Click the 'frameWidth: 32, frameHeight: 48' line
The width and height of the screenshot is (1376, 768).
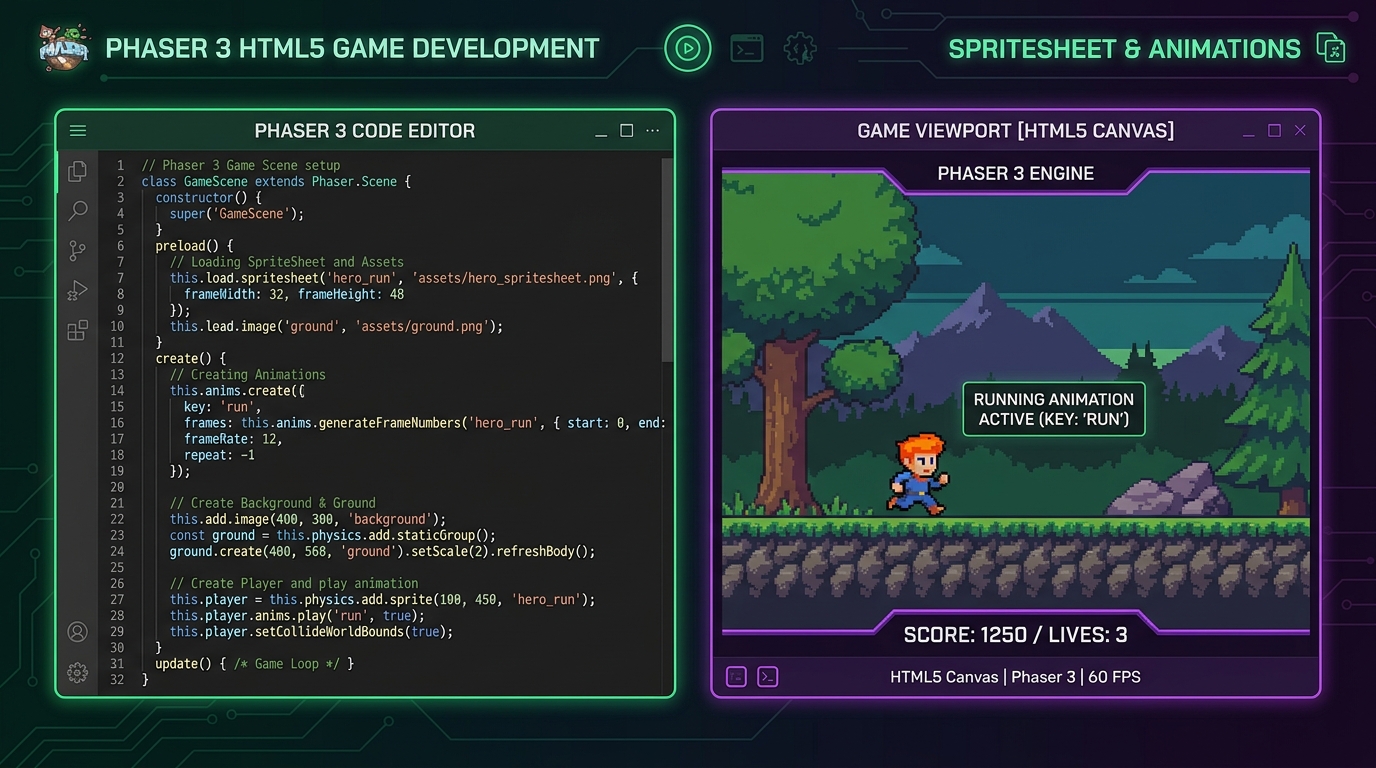pos(294,294)
